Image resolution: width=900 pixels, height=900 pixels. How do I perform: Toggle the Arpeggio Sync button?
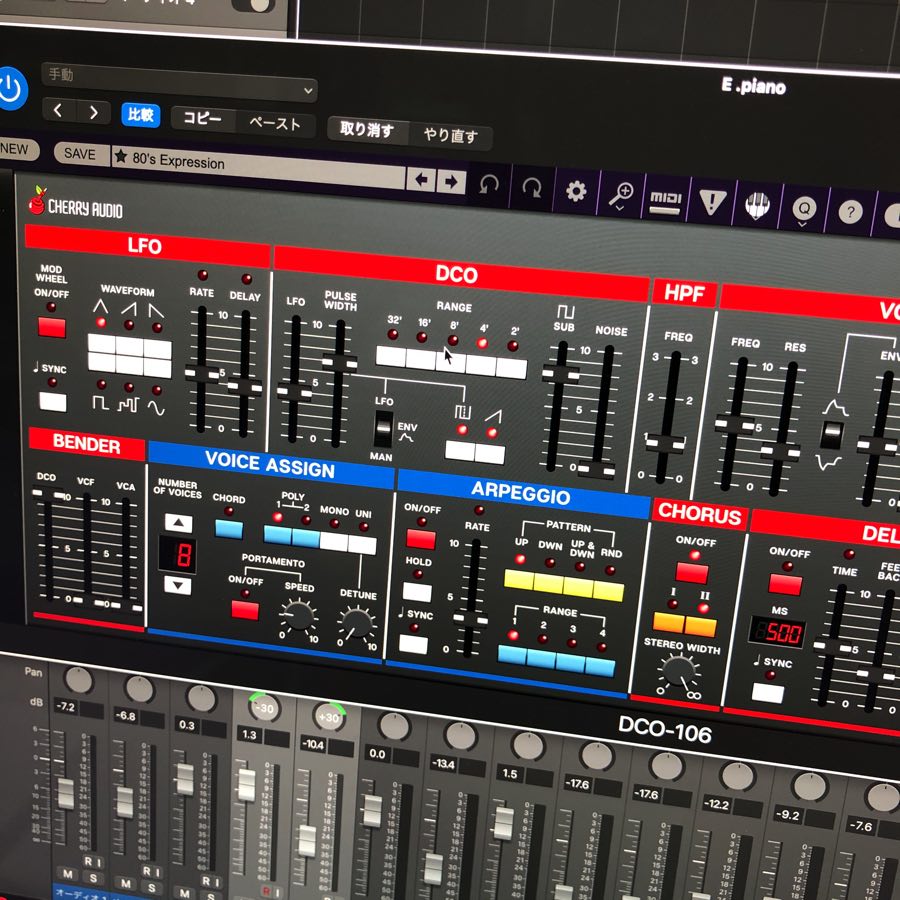[x=413, y=645]
